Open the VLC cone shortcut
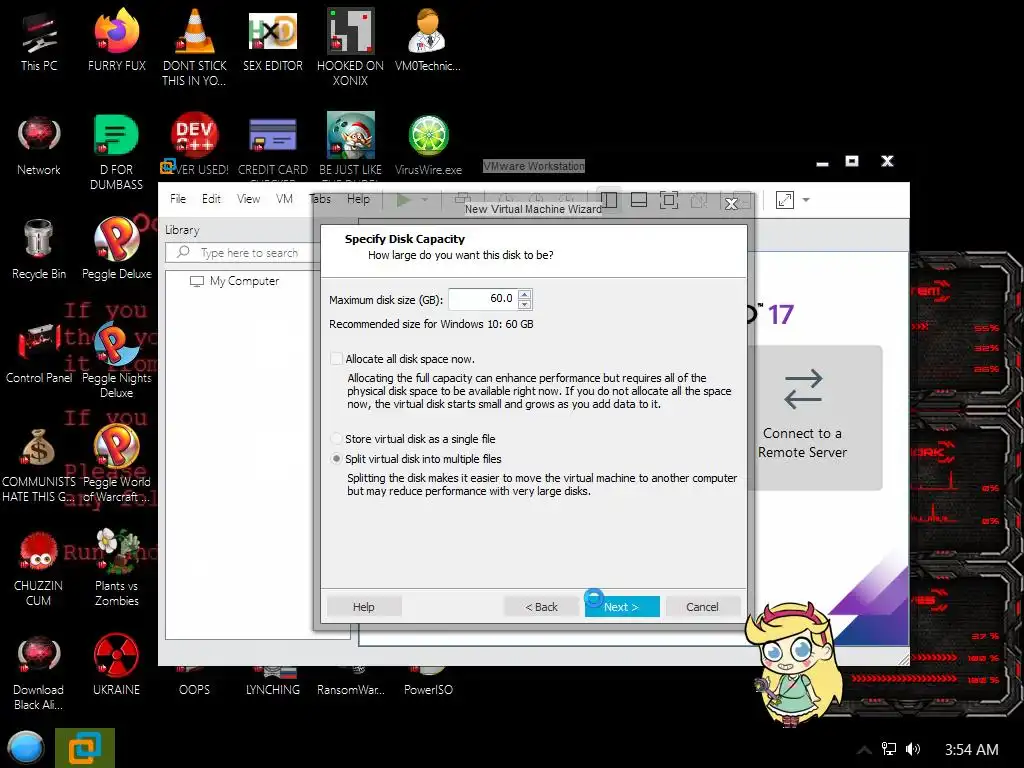The width and height of the screenshot is (1024, 768). click(195, 47)
